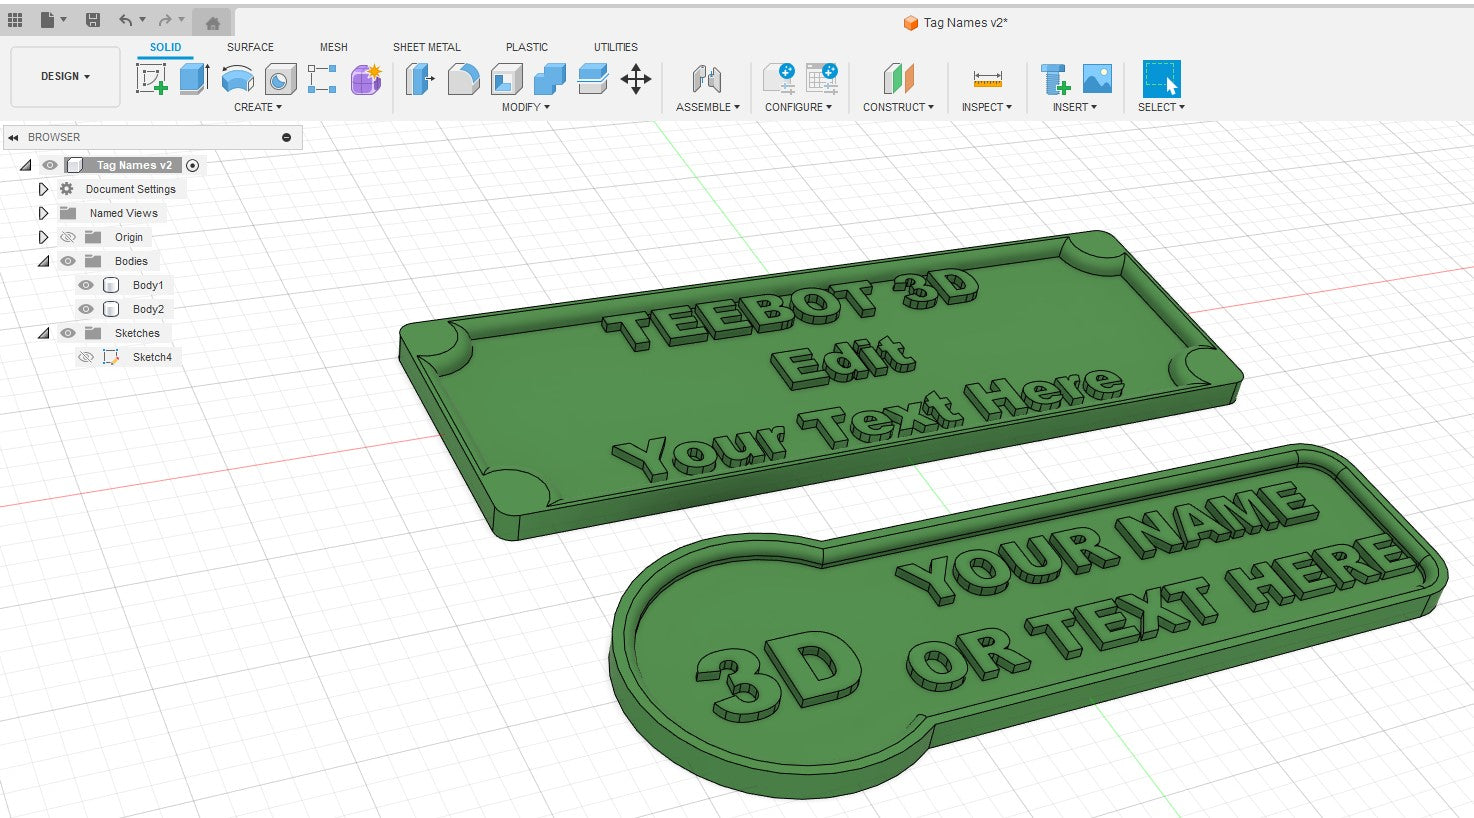Open the INSPECT dropdown menu
Image resolution: width=1474 pixels, height=818 pixels.
[x=987, y=107]
